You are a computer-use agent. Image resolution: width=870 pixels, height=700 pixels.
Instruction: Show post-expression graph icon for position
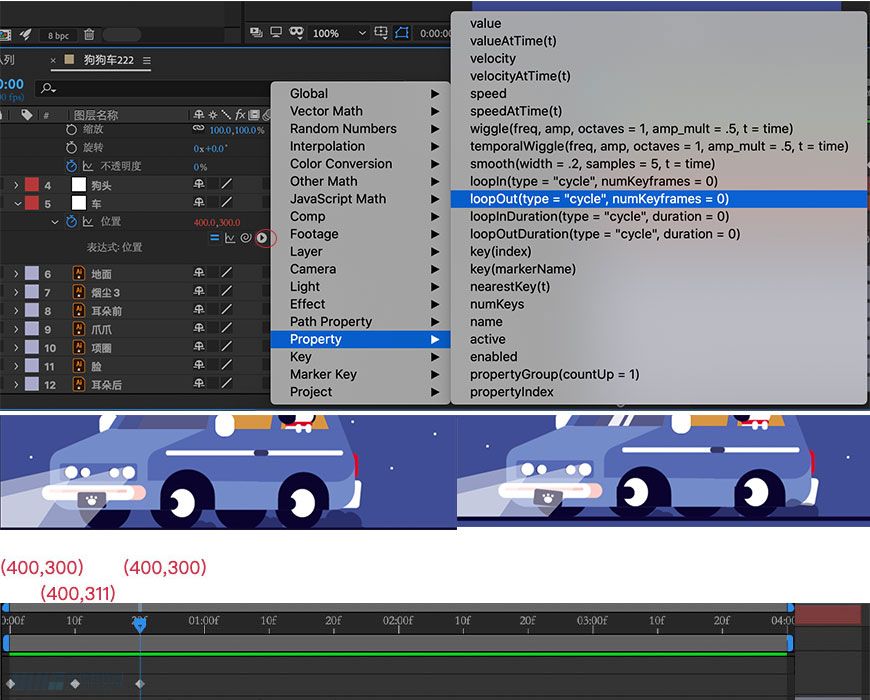click(x=230, y=238)
